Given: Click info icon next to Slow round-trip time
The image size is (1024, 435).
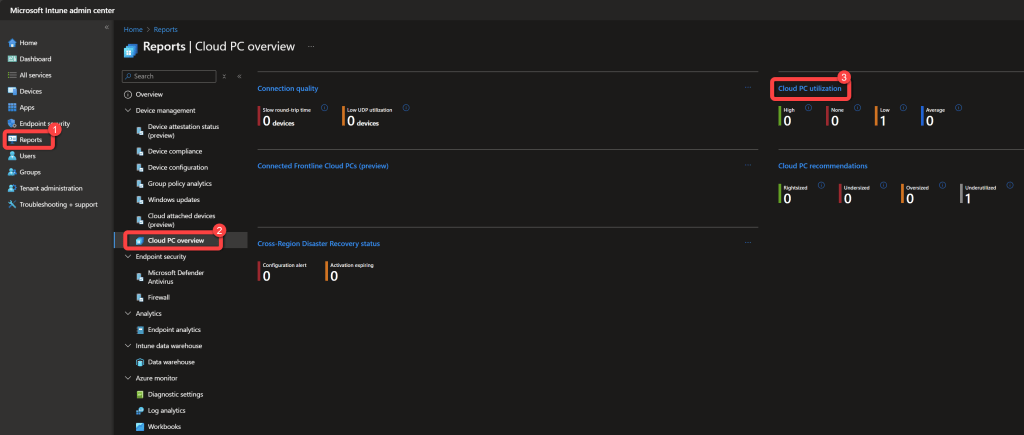Looking at the screenshot, I should 324,107.
